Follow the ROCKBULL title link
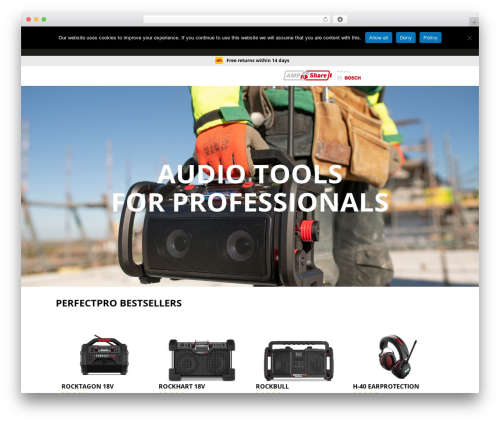 click(x=272, y=386)
